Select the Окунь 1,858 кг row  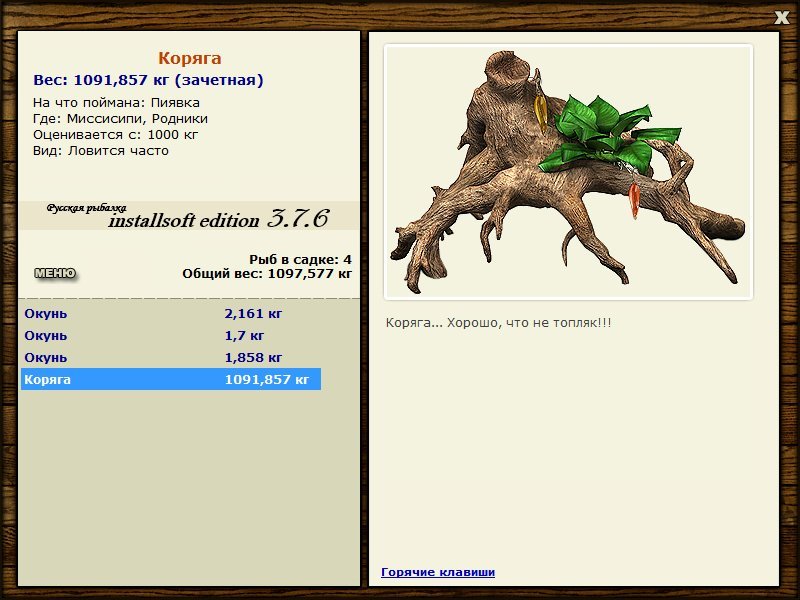[x=171, y=357]
